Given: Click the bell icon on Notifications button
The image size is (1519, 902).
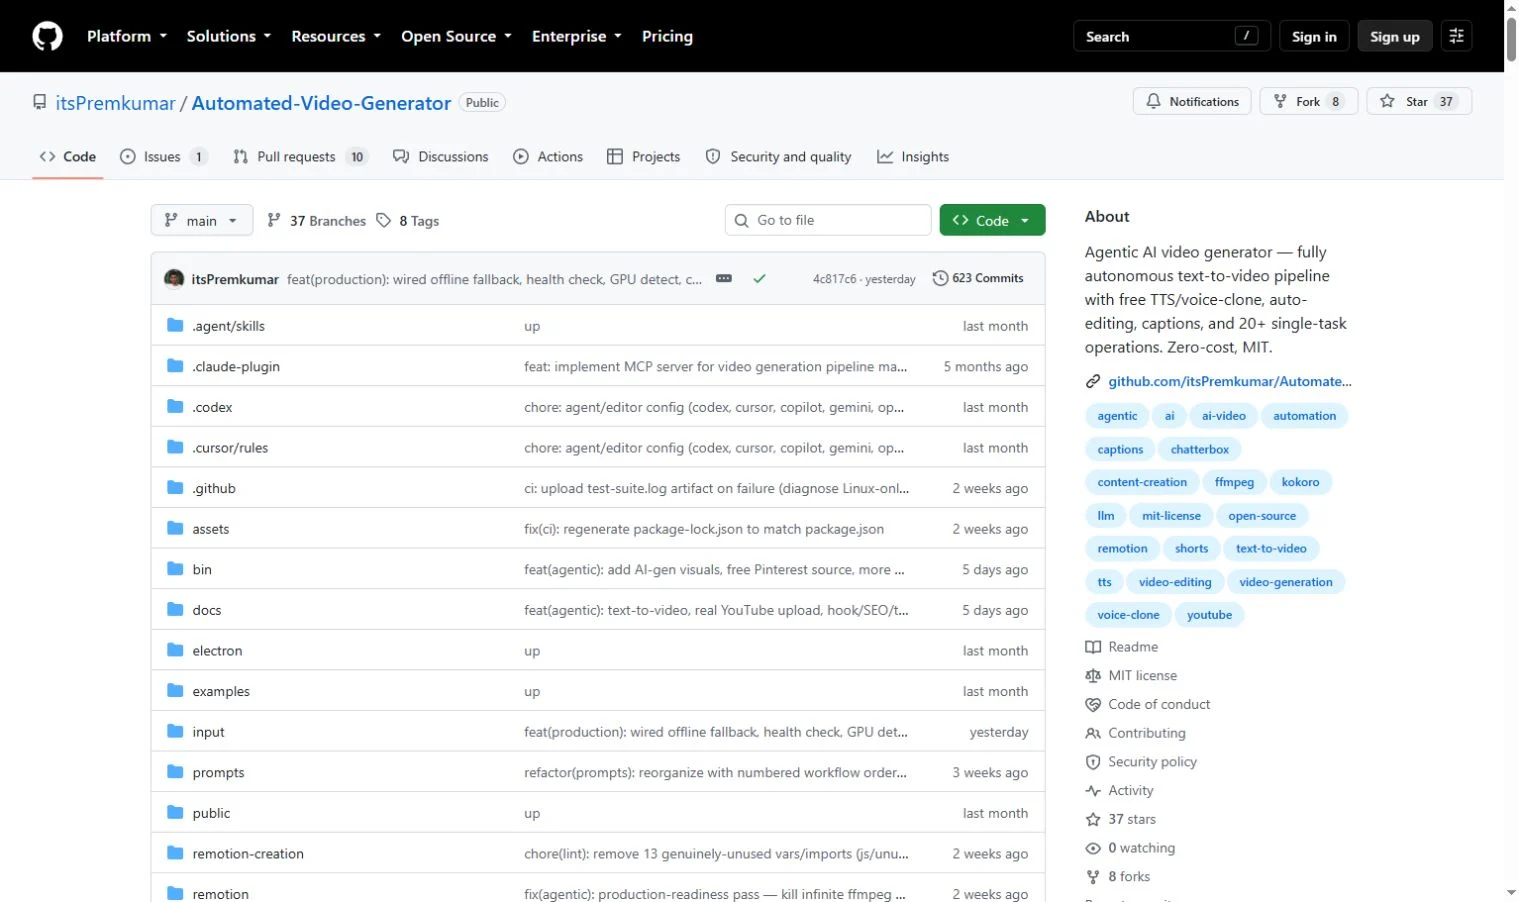Looking at the screenshot, I should (x=1153, y=101).
